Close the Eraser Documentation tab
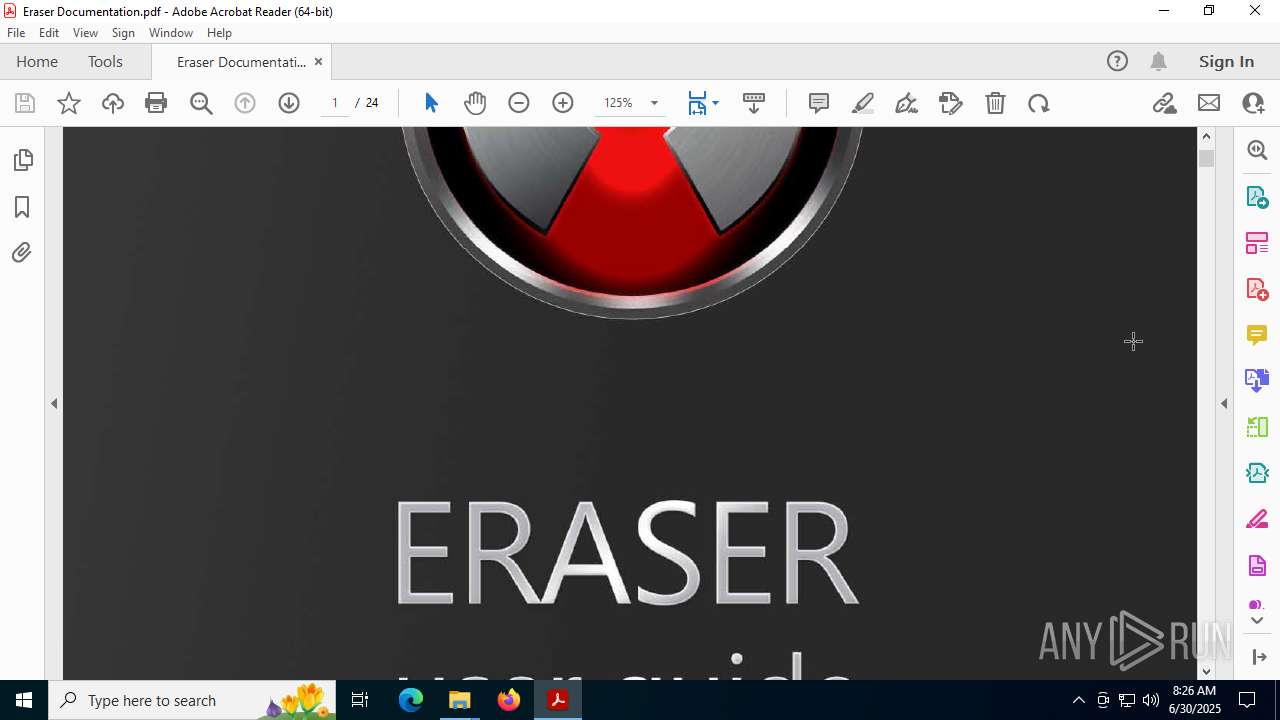Screen dimensions: 1280x720 click(x=318, y=61)
